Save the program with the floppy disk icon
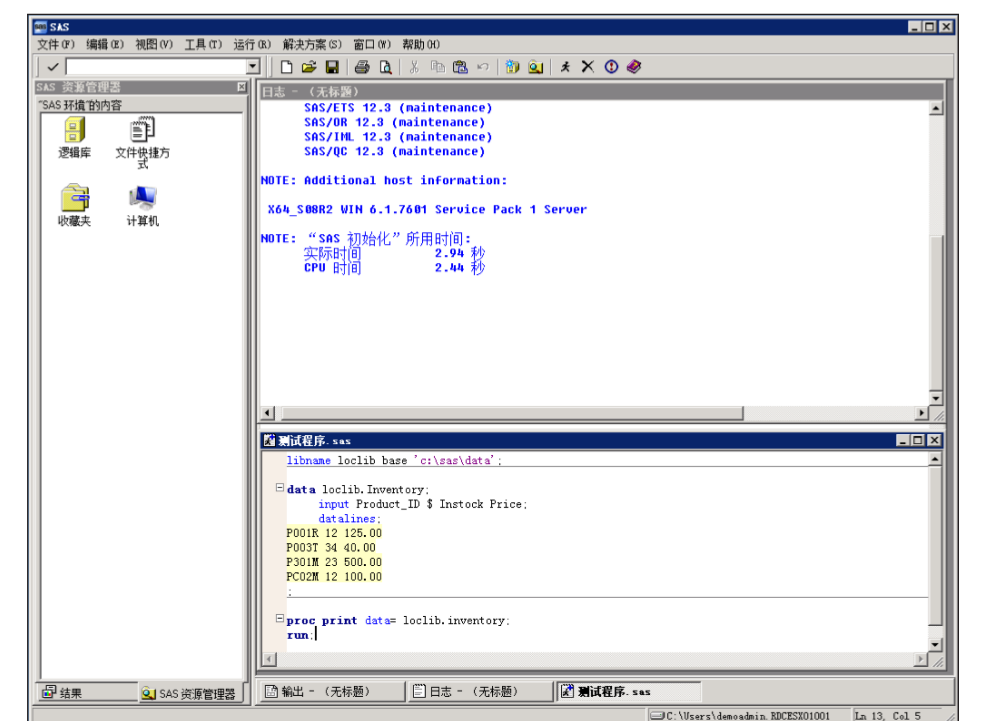The image size is (1008, 721). click(332, 67)
